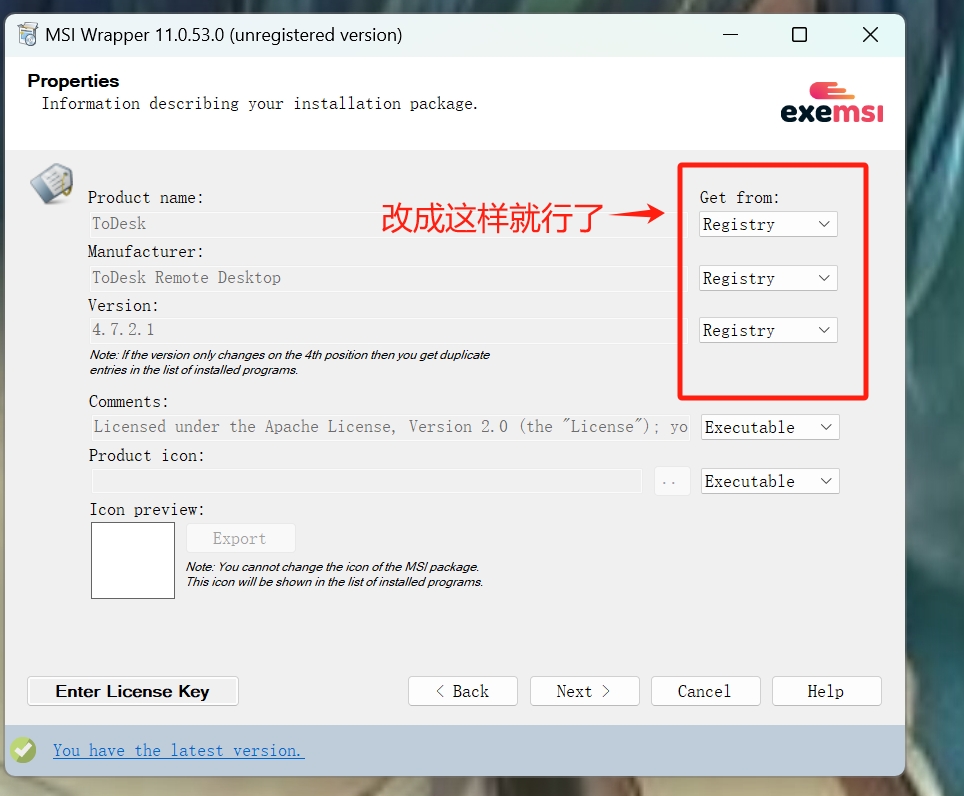Open the Comments source dropdown
The width and height of the screenshot is (964, 796).
(770, 427)
